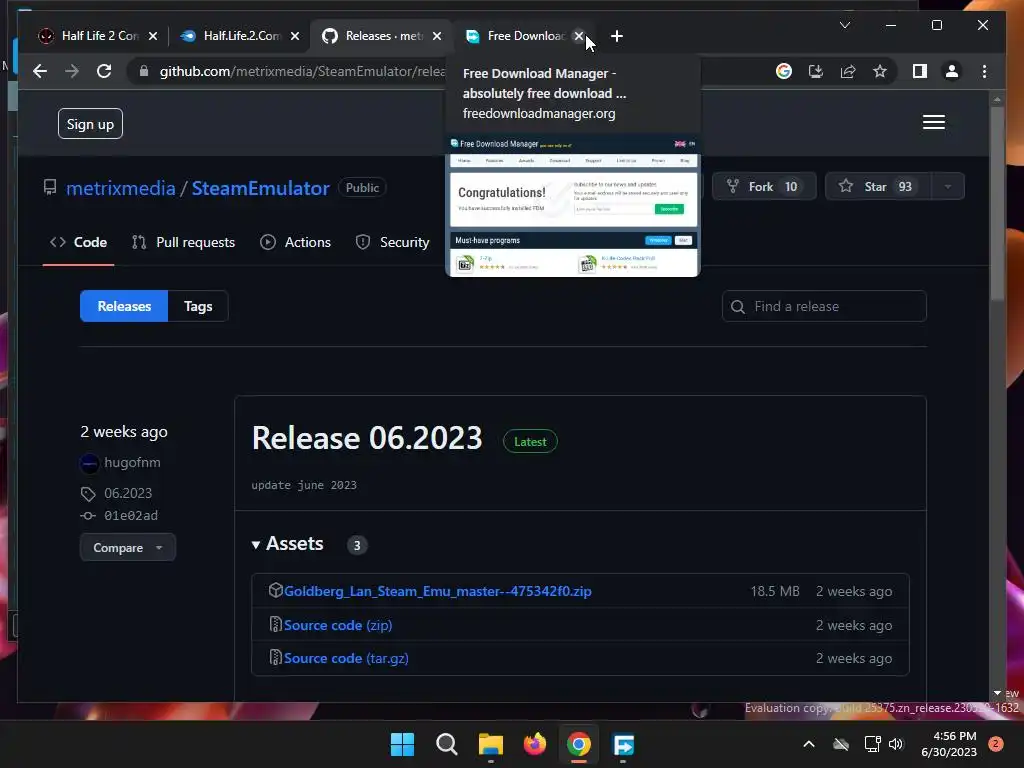
Task: Click the padlock site info icon
Action: (x=144, y=71)
